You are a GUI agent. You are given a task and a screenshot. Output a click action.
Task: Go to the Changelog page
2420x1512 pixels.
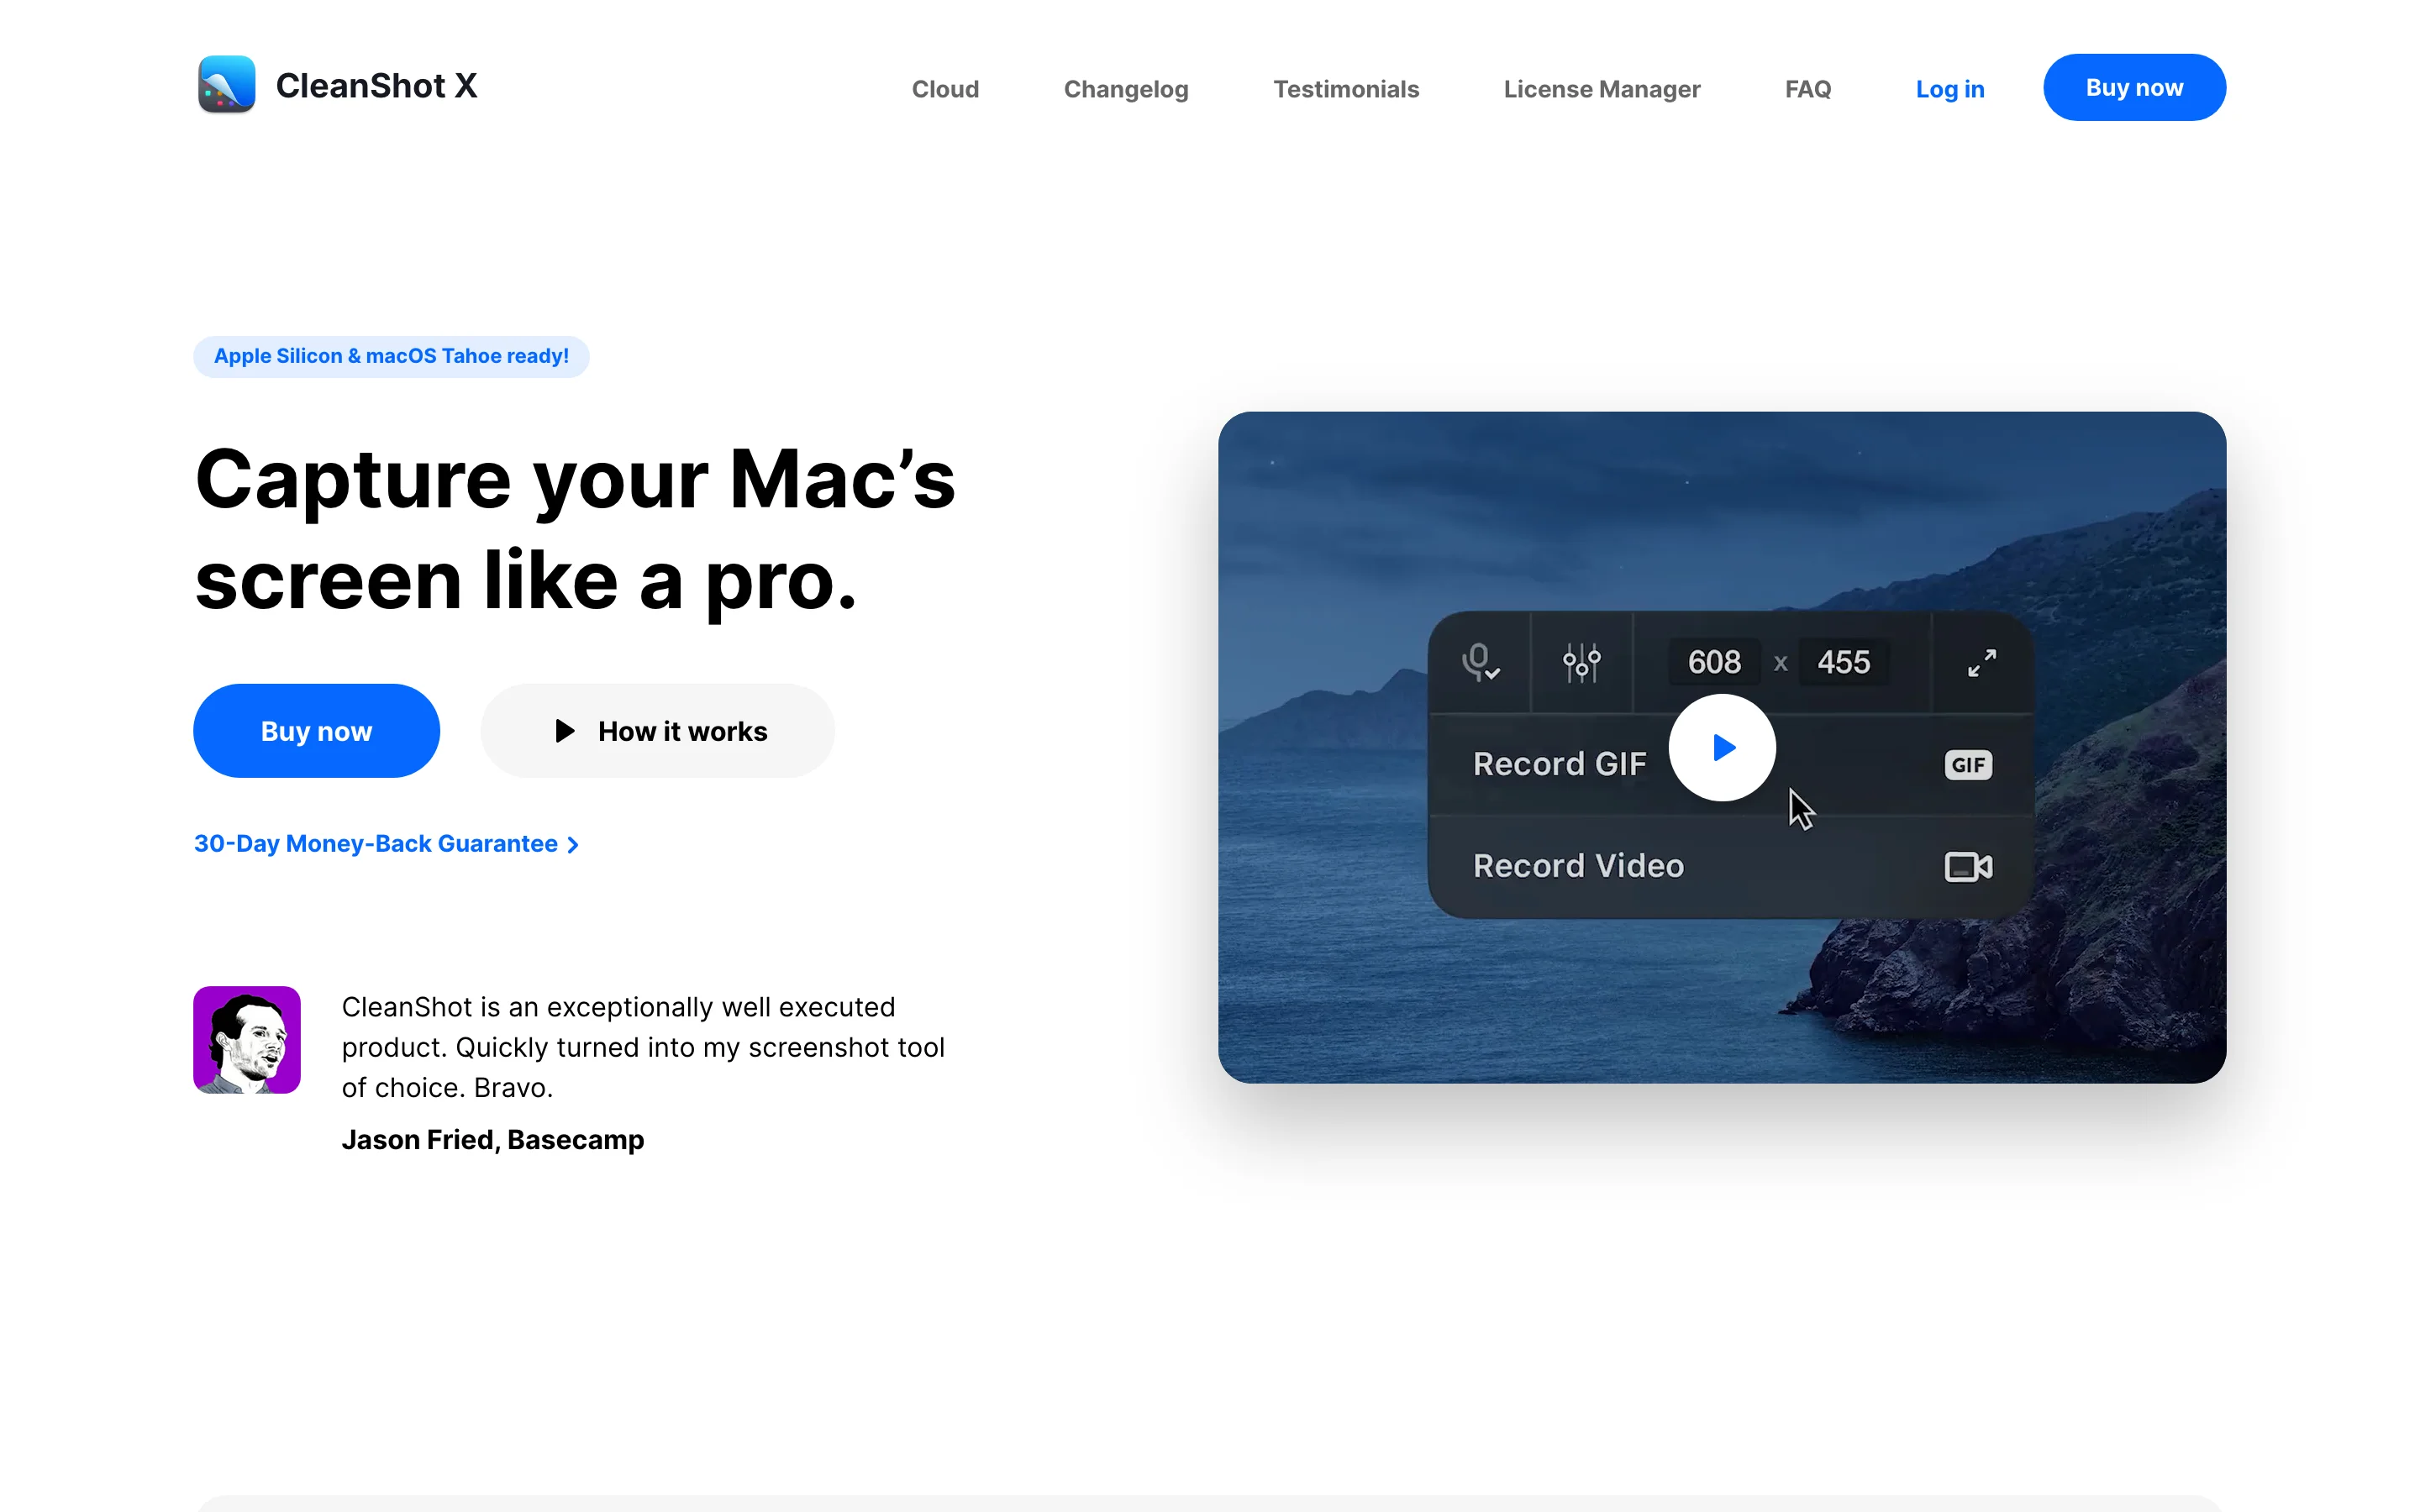(x=1126, y=89)
